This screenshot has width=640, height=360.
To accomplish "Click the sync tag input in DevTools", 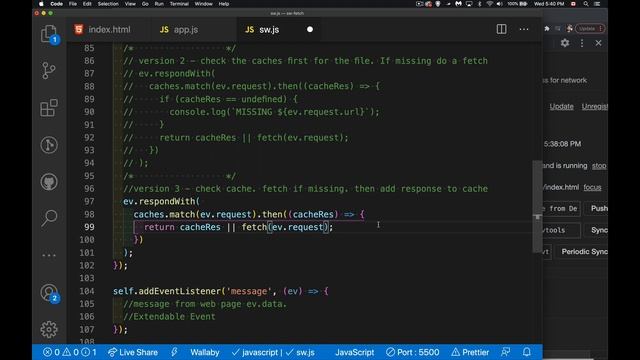I will click(x=562, y=230).
